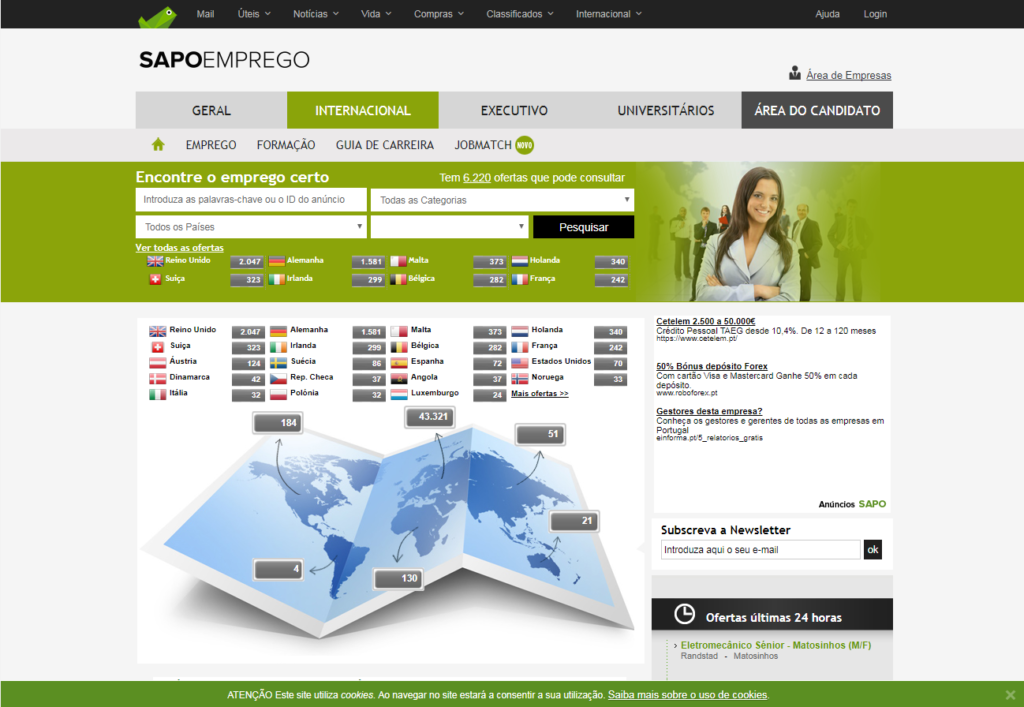
Task: Expand the Notícias top menu
Action: [x=316, y=14]
